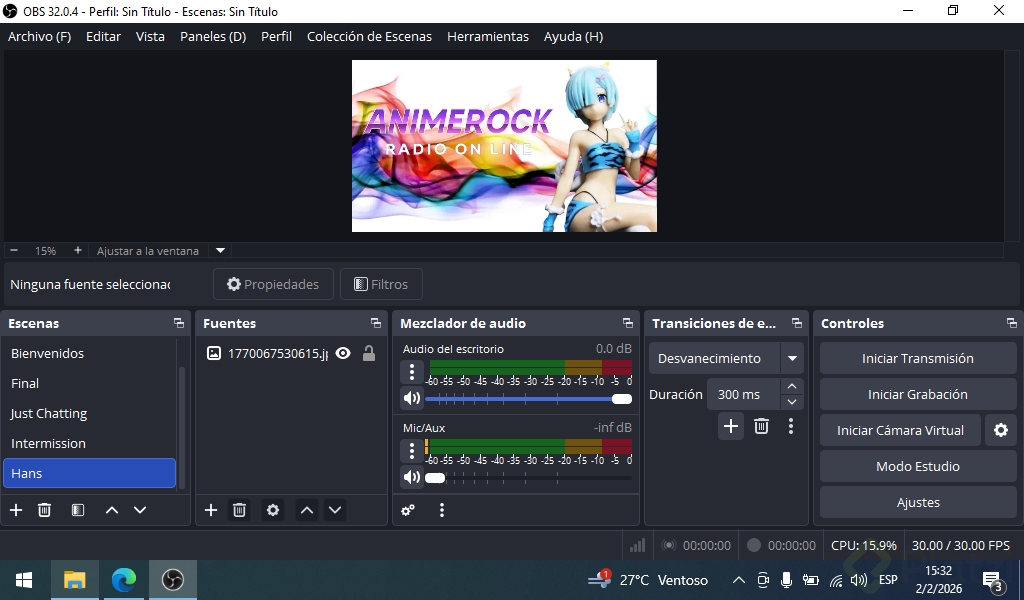Pop out the Escenas dock panel

click(179, 323)
